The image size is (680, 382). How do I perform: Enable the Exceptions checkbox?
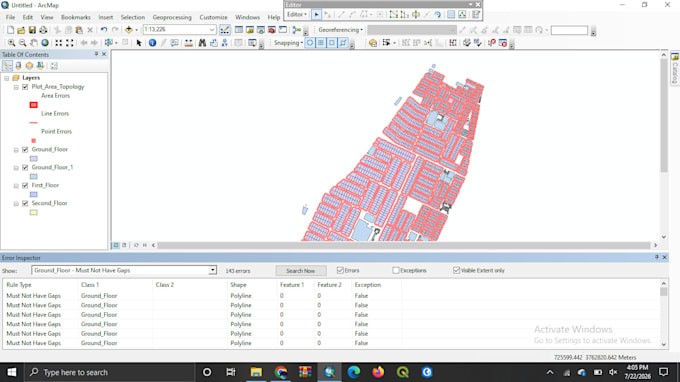click(x=396, y=270)
